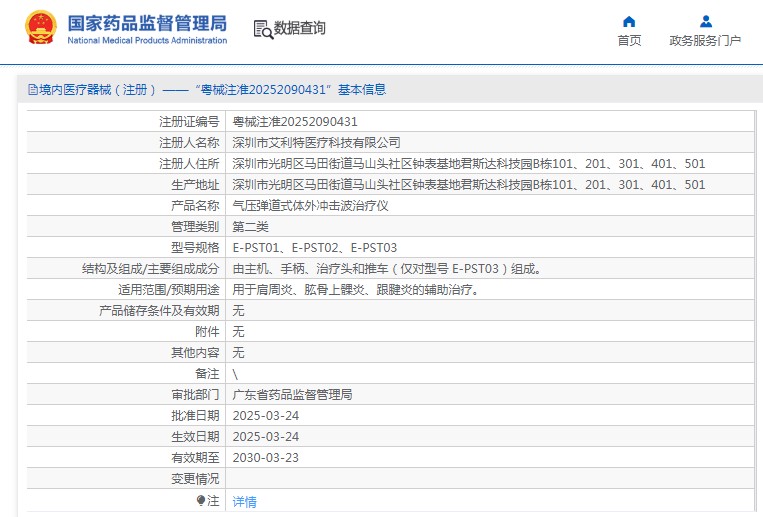Image resolution: width=763 pixels, height=517 pixels.
Task: Click 国家药品监督管理局 title text
Action: point(147,23)
